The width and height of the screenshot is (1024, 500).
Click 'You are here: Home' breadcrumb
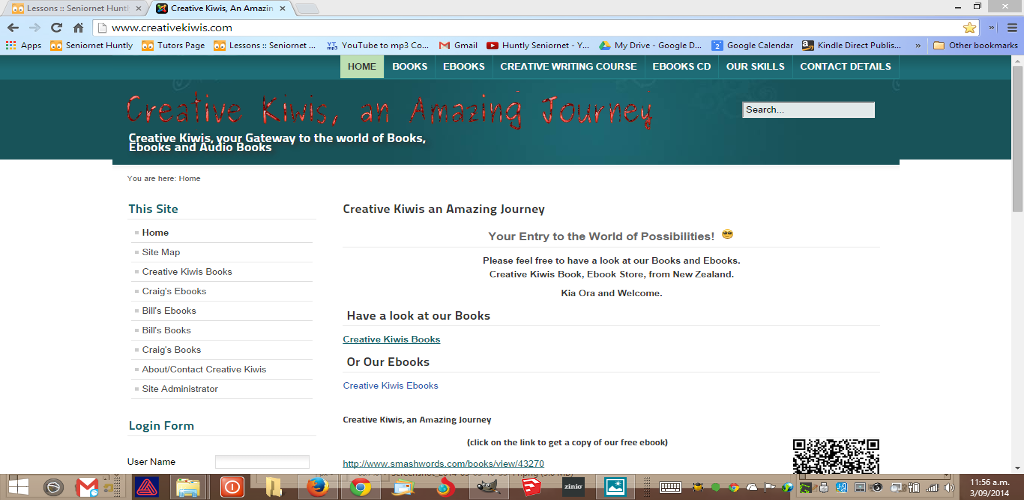(164, 178)
